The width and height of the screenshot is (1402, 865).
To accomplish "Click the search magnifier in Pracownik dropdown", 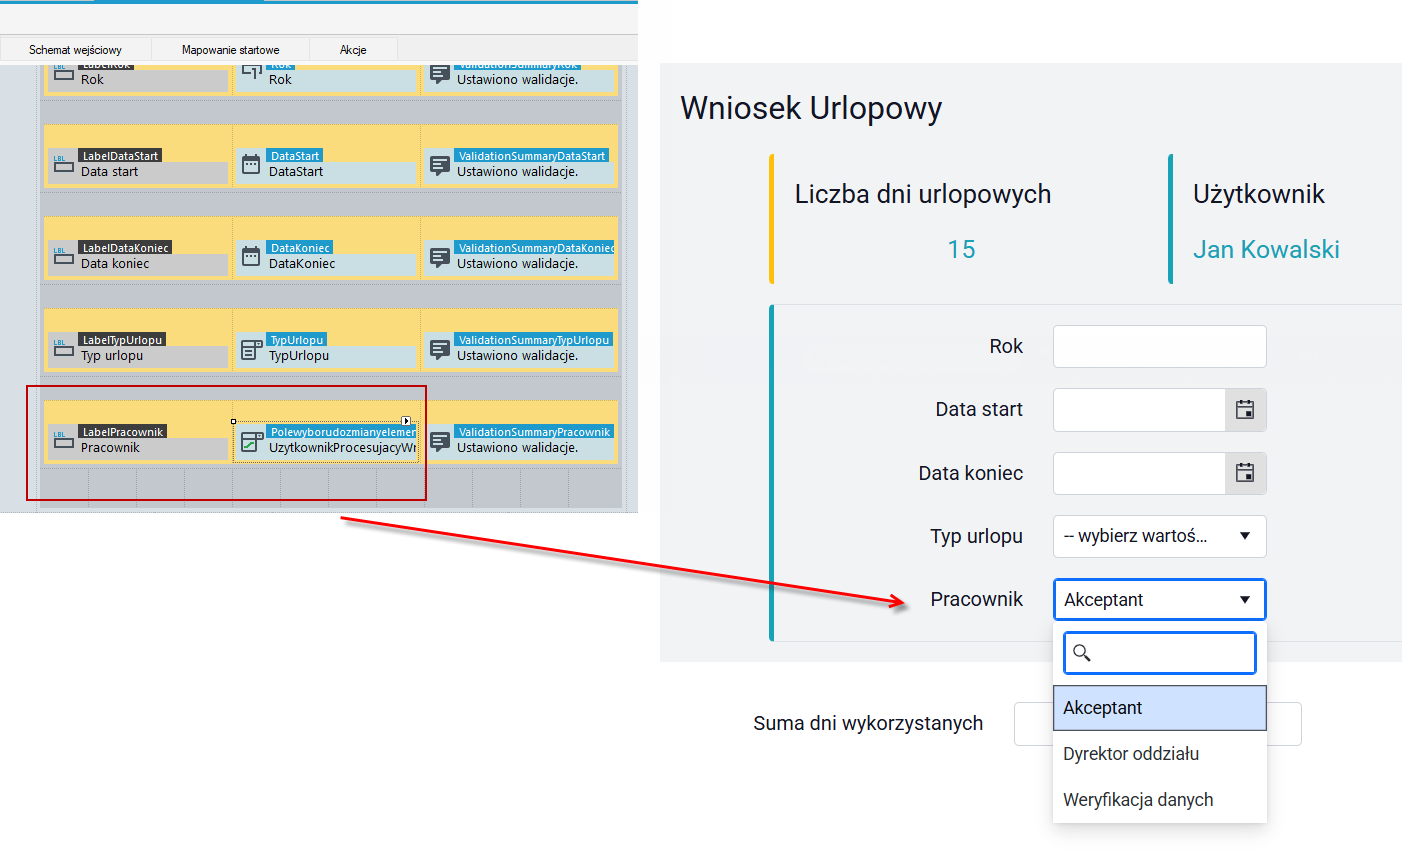I will (x=1081, y=653).
